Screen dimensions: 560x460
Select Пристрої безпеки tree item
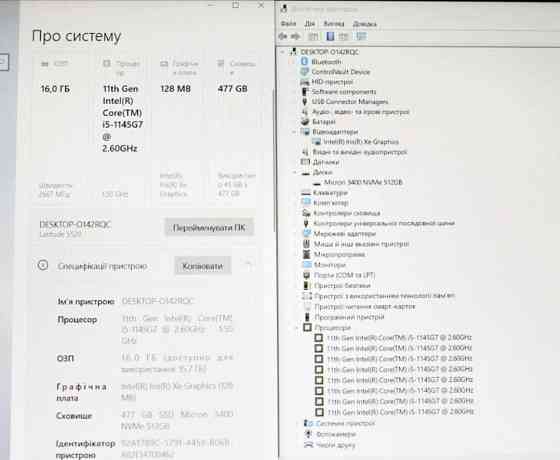tap(342, 285)
